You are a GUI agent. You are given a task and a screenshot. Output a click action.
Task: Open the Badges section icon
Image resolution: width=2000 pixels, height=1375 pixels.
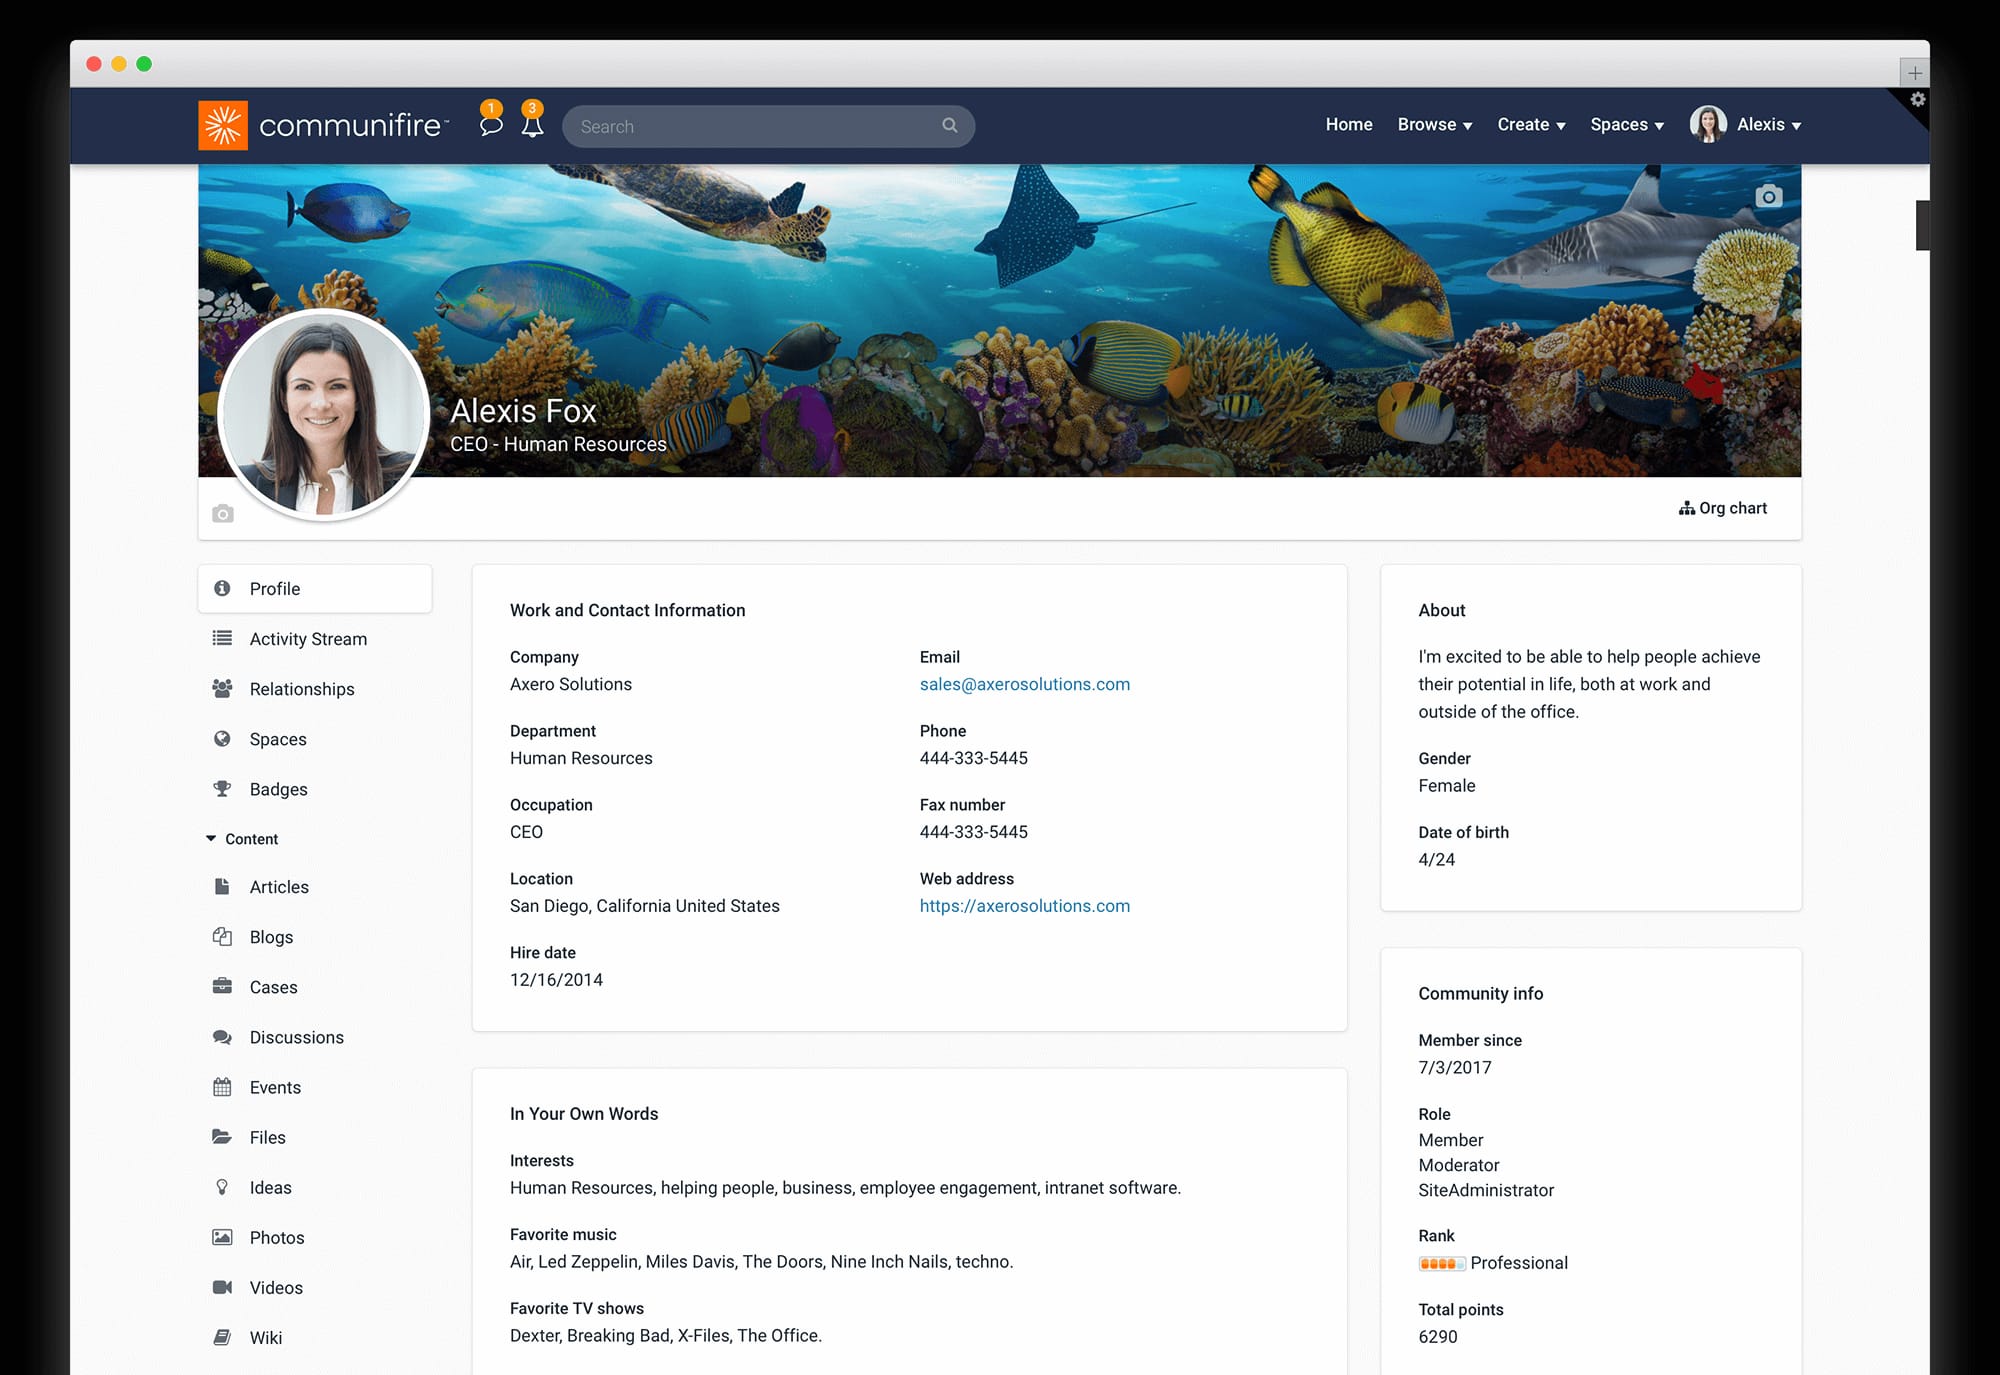coord(222,789)
